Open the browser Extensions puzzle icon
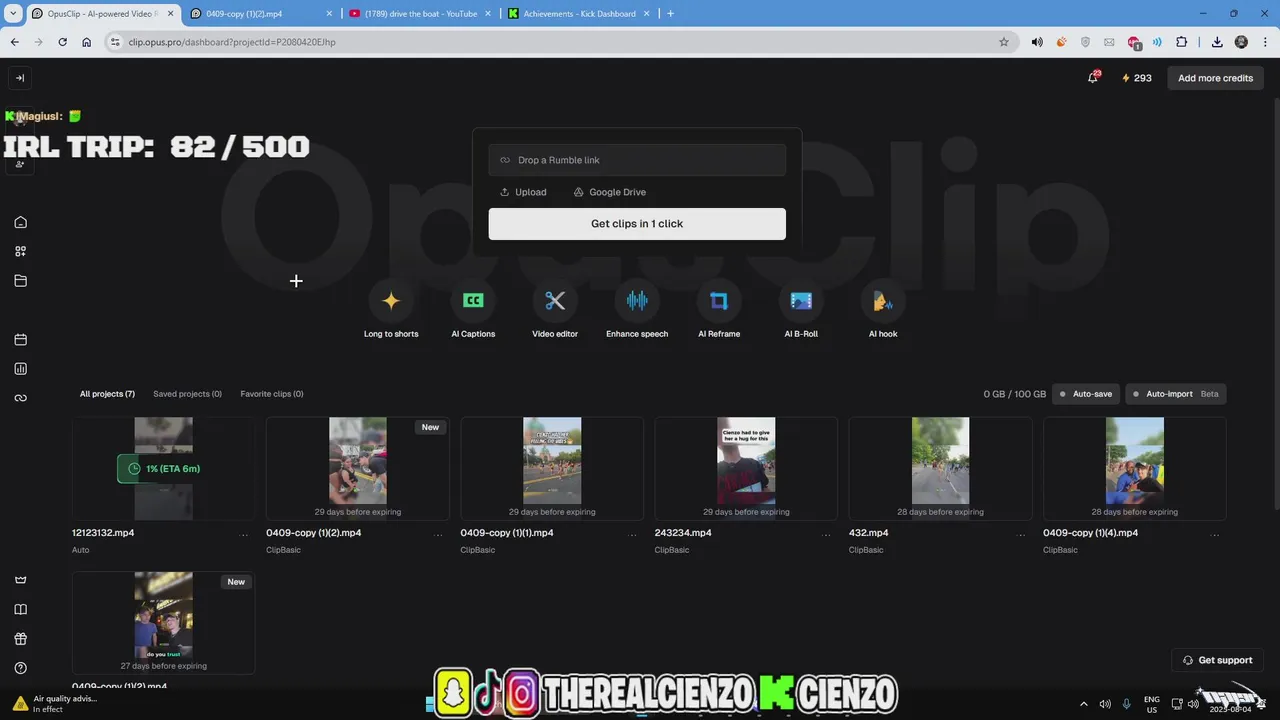This screenshot has height=720, width=1280. pyautogui.click(x=1181, y=42)
